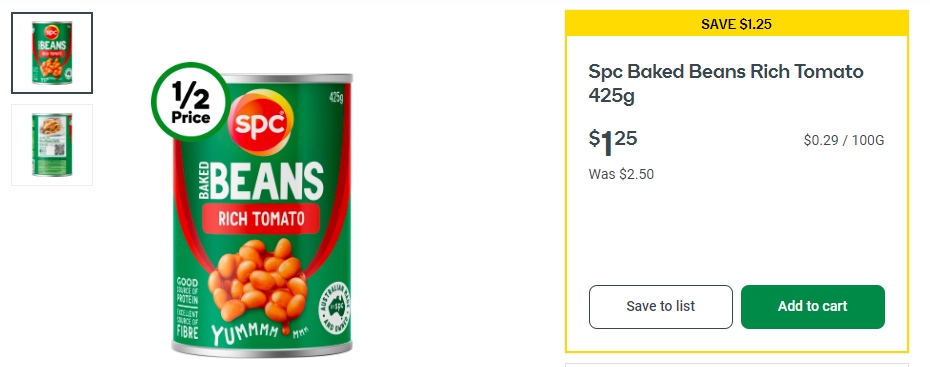Screen dimensions: 930x367
Task: Click the white BEANS lettering on can
Action: tap(267, 180)
